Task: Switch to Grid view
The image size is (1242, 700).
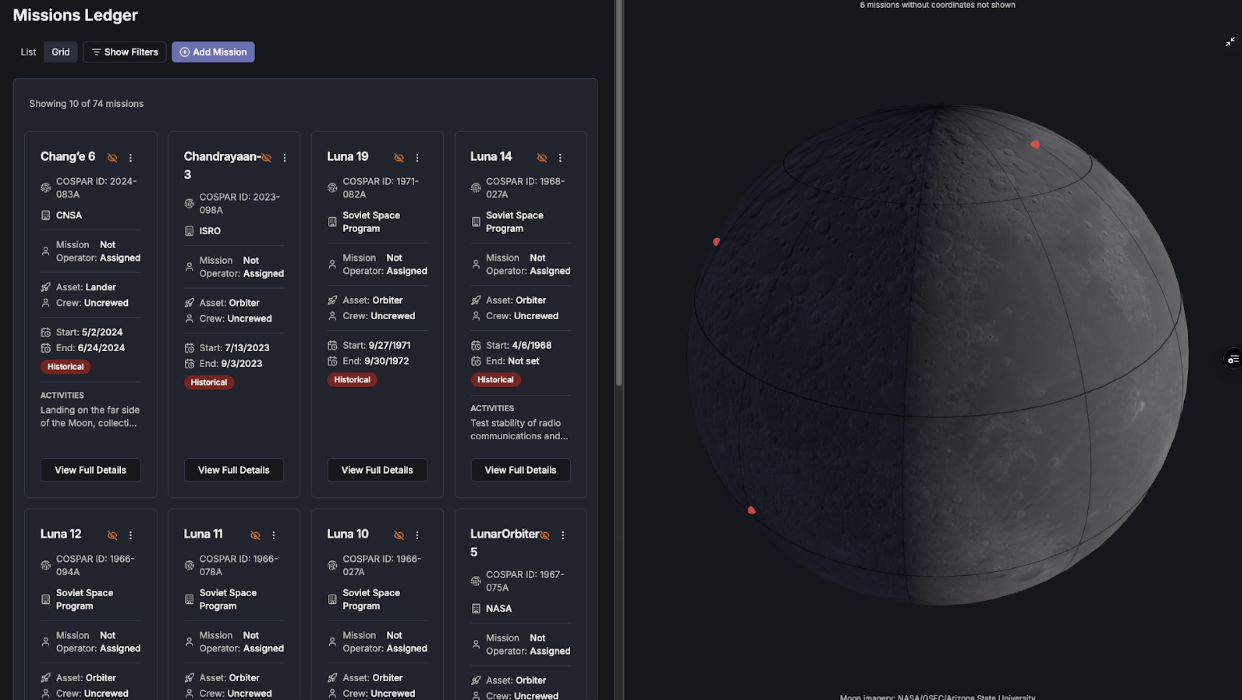Action: pyautogui.click(x=61, y=52)
